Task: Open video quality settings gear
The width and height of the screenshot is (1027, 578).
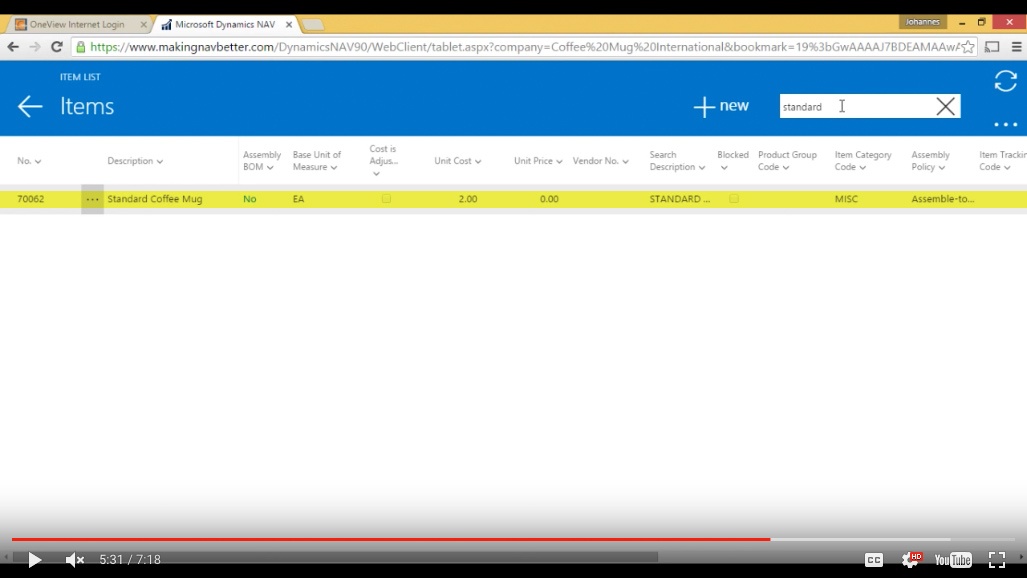Action: (910, 559)
